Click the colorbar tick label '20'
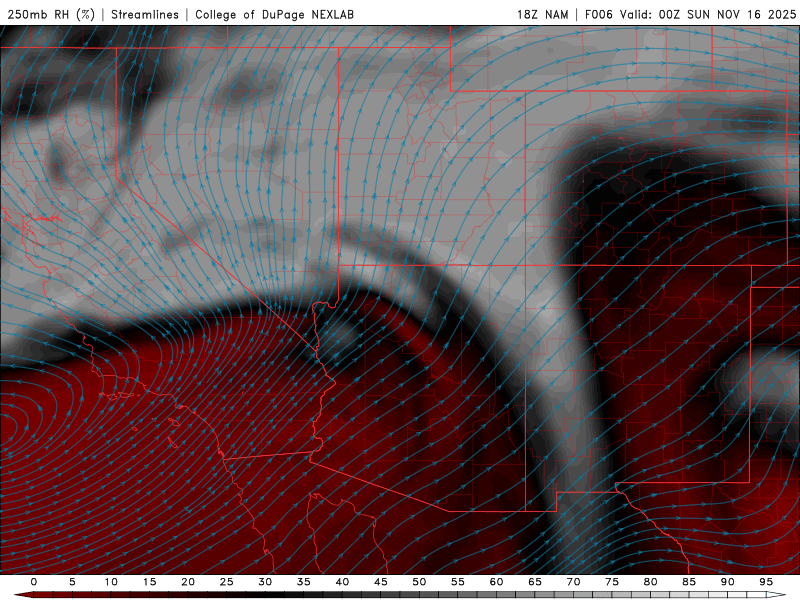Viewport: 800px width, 600px height. pyautogui.click(x=188, y=582)
